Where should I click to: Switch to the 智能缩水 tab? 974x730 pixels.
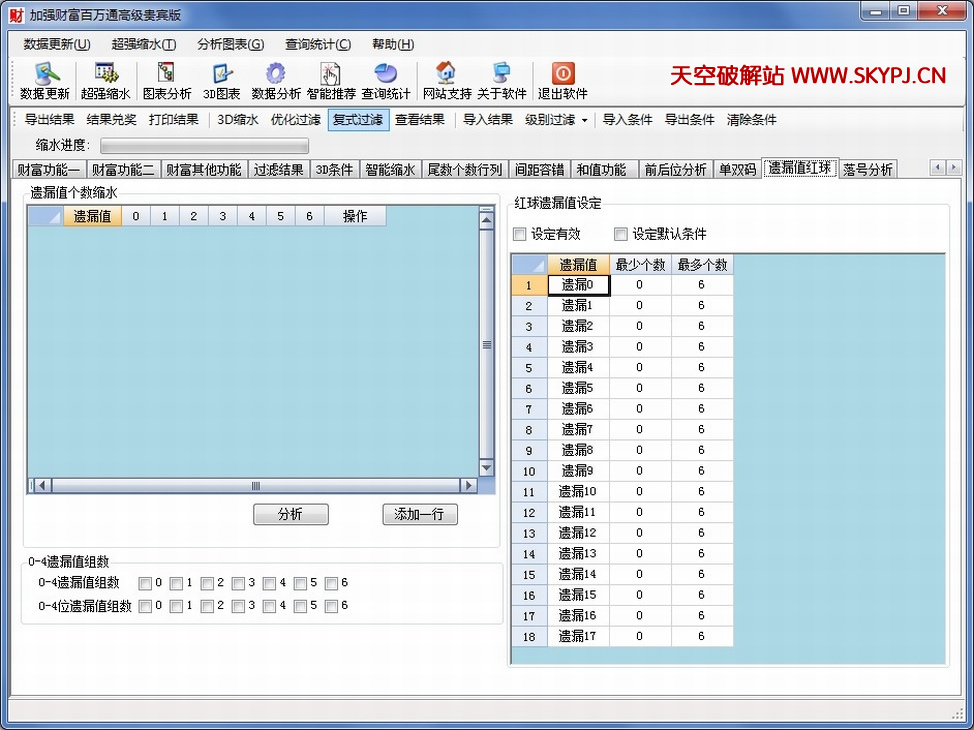coord(390,170)
